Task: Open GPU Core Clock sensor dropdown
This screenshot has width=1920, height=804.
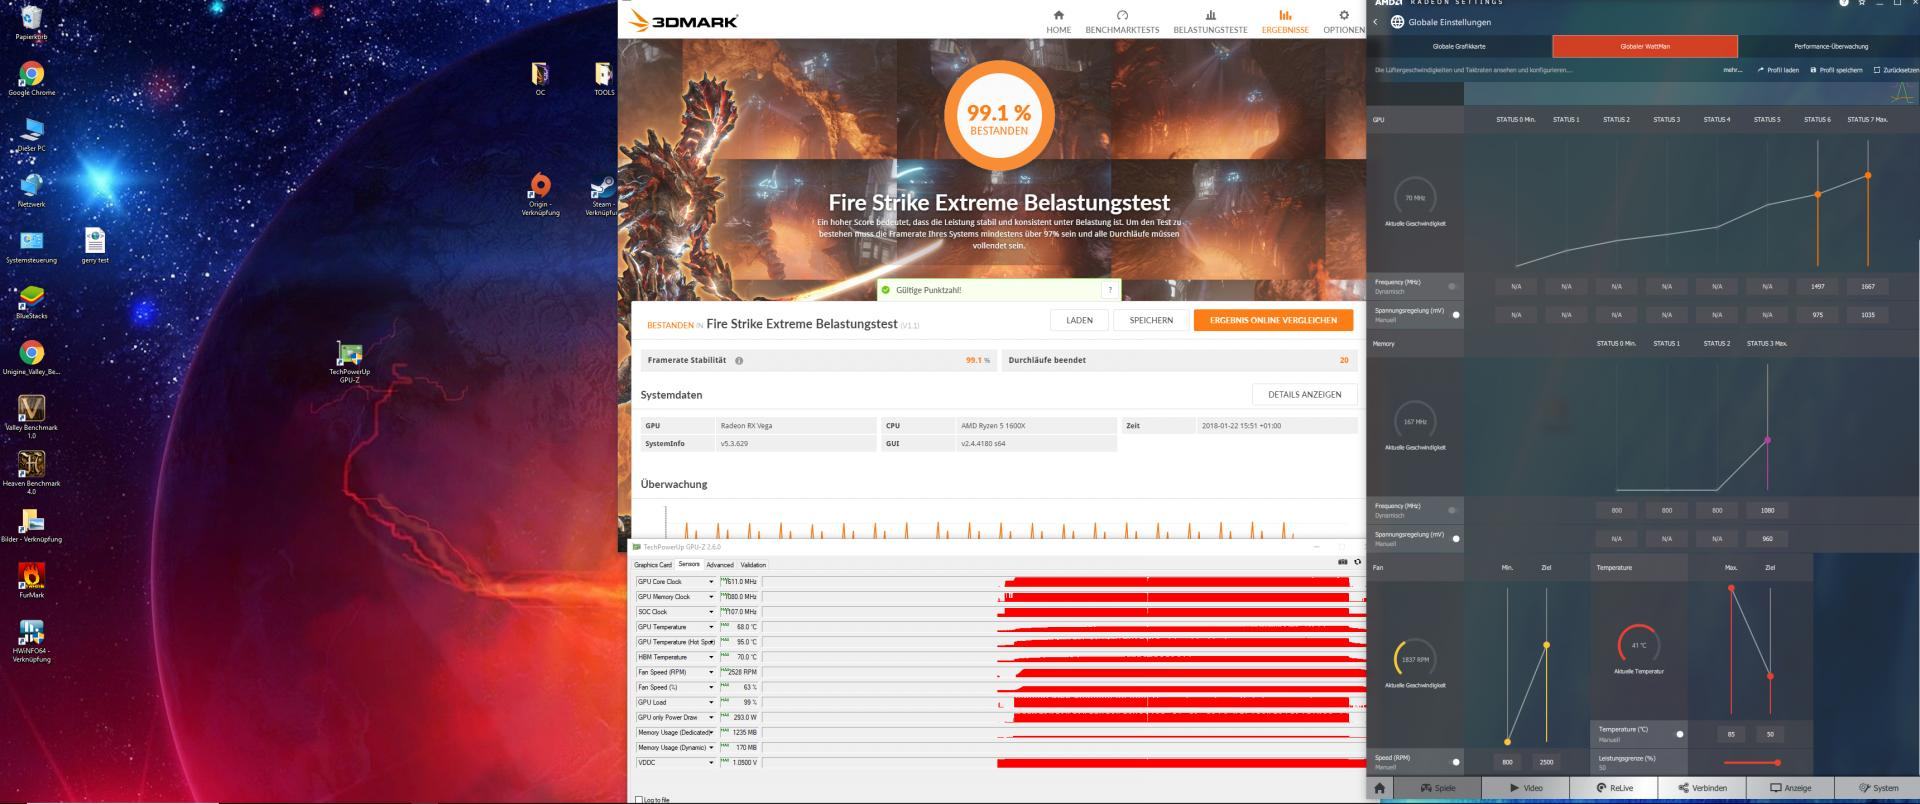Action: click(x=712, y=582)
